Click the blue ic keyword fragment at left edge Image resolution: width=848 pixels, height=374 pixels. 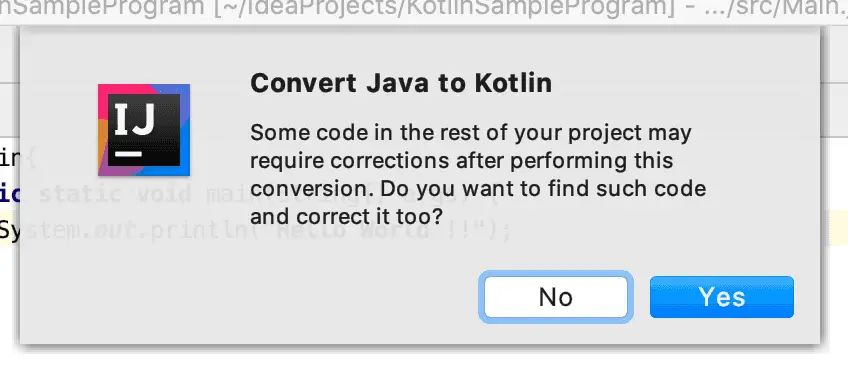(x=9, y=195)
